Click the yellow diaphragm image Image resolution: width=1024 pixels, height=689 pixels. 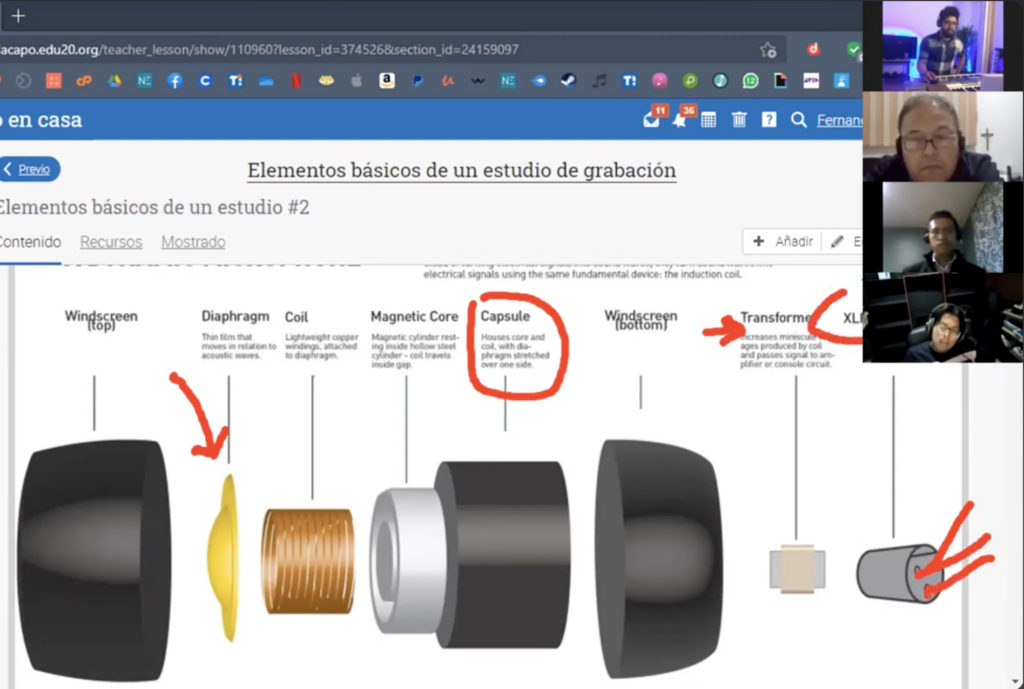(x=222, y=557)
